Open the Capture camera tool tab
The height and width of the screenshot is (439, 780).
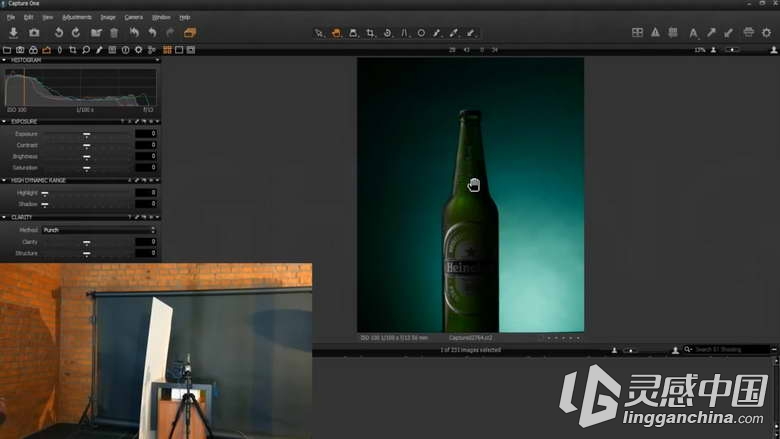click(20, 50)
